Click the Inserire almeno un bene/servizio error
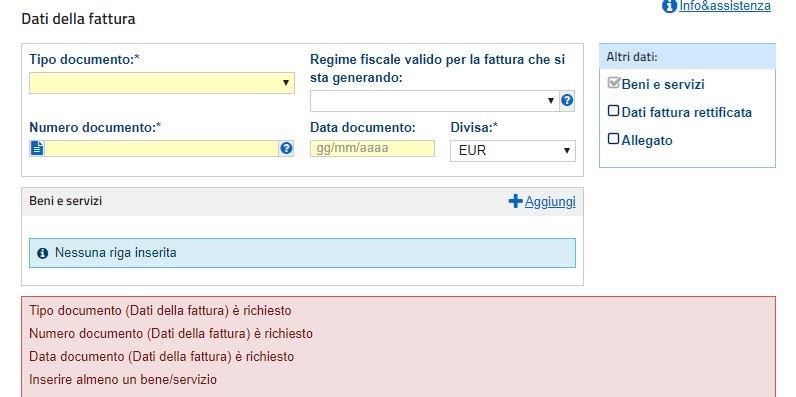Screen dimensions: 796x397 [x=123, y=379]
